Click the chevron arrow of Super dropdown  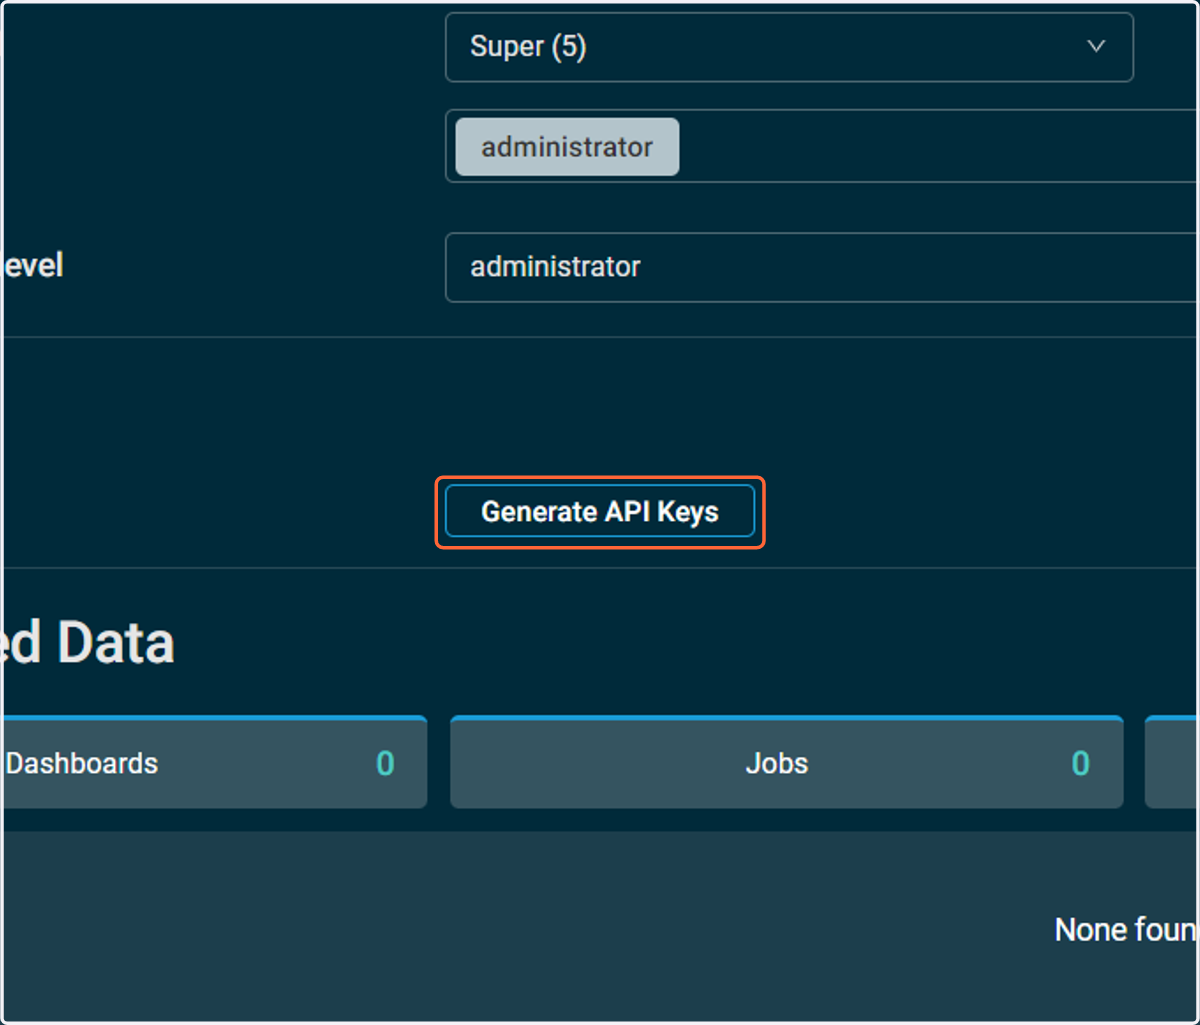(x=1096, y=47)
